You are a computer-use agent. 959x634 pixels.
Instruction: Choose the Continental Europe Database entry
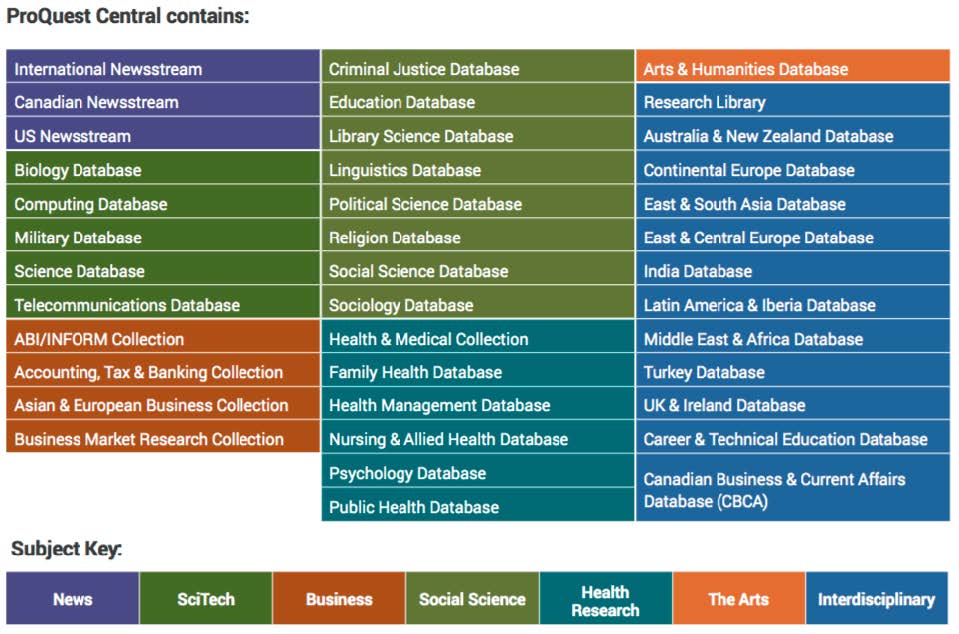coord(793,168)
